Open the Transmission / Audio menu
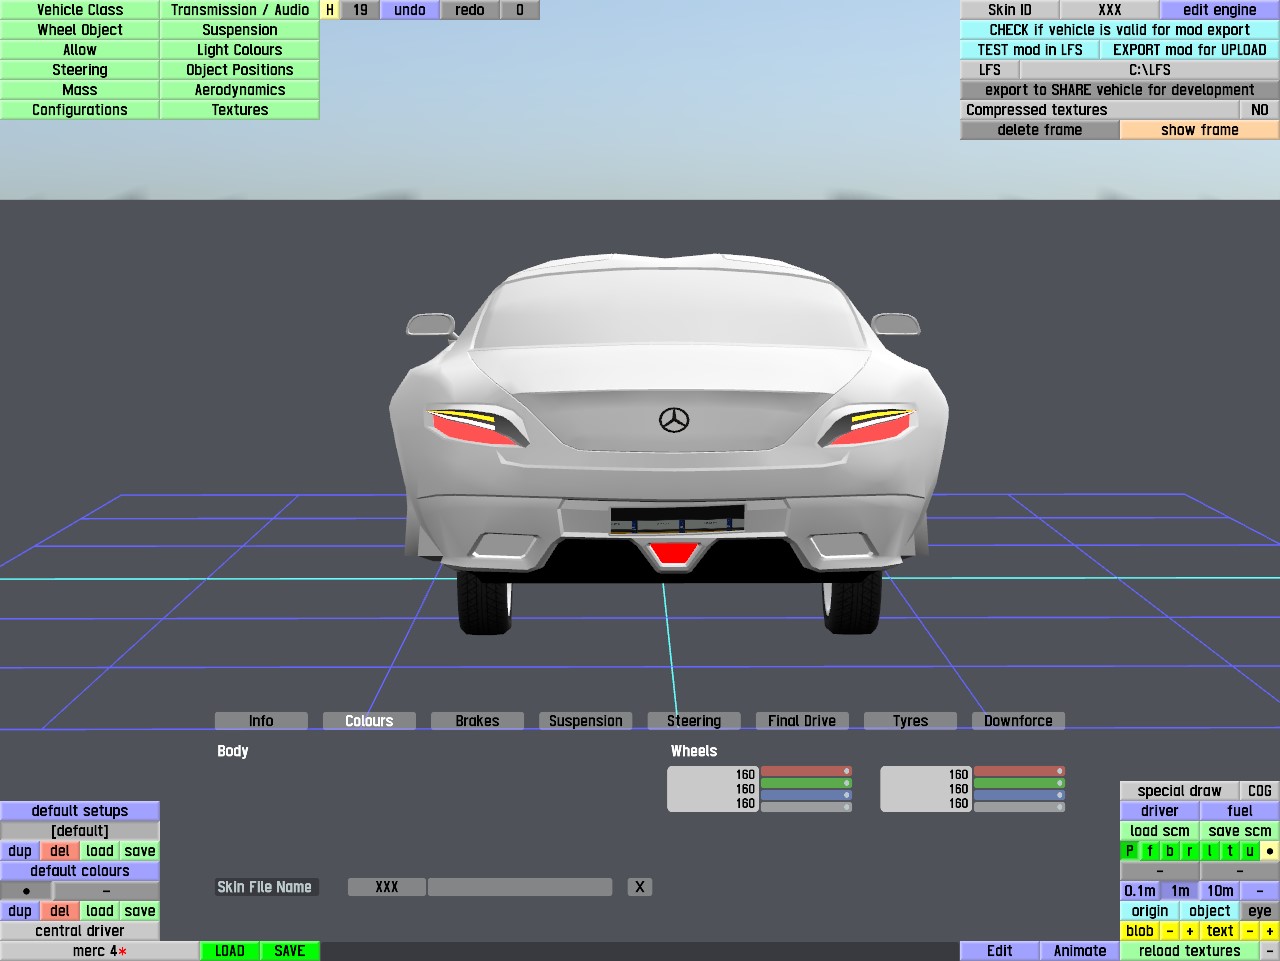The image size is (1280, 961). [240, 10]
